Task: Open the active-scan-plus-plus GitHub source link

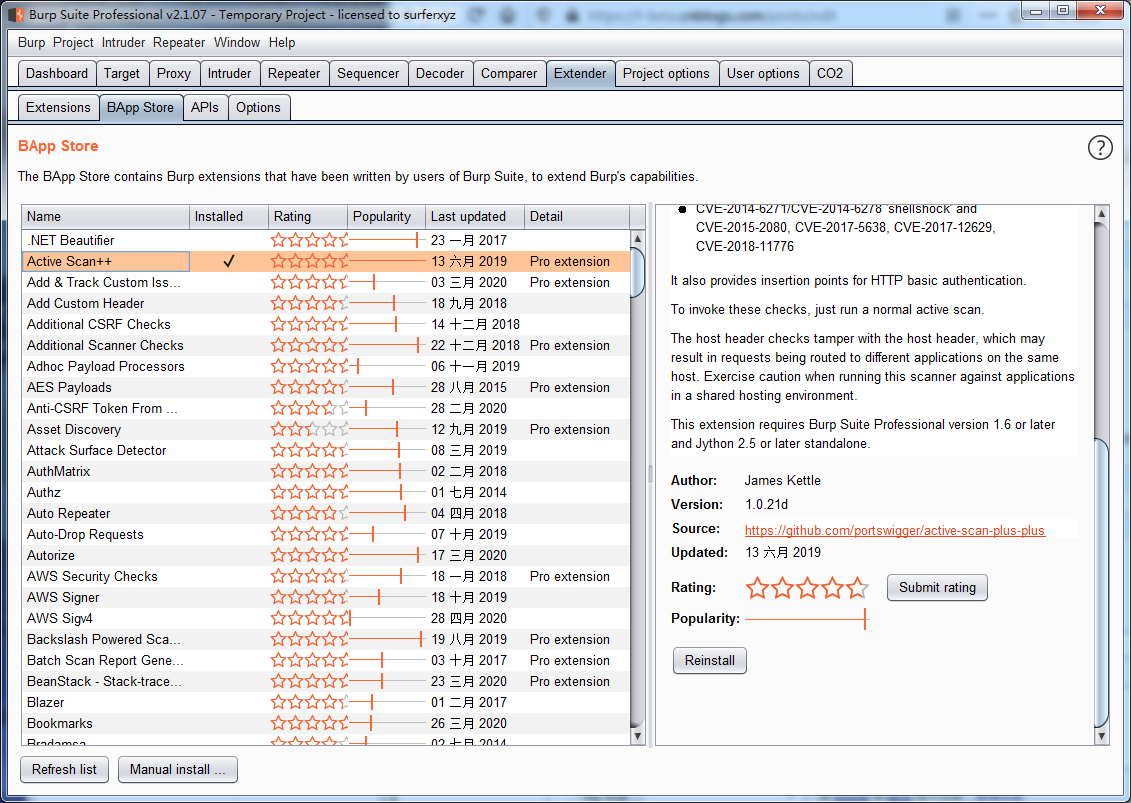Action: pyautogui.click(x=894, y=530)
